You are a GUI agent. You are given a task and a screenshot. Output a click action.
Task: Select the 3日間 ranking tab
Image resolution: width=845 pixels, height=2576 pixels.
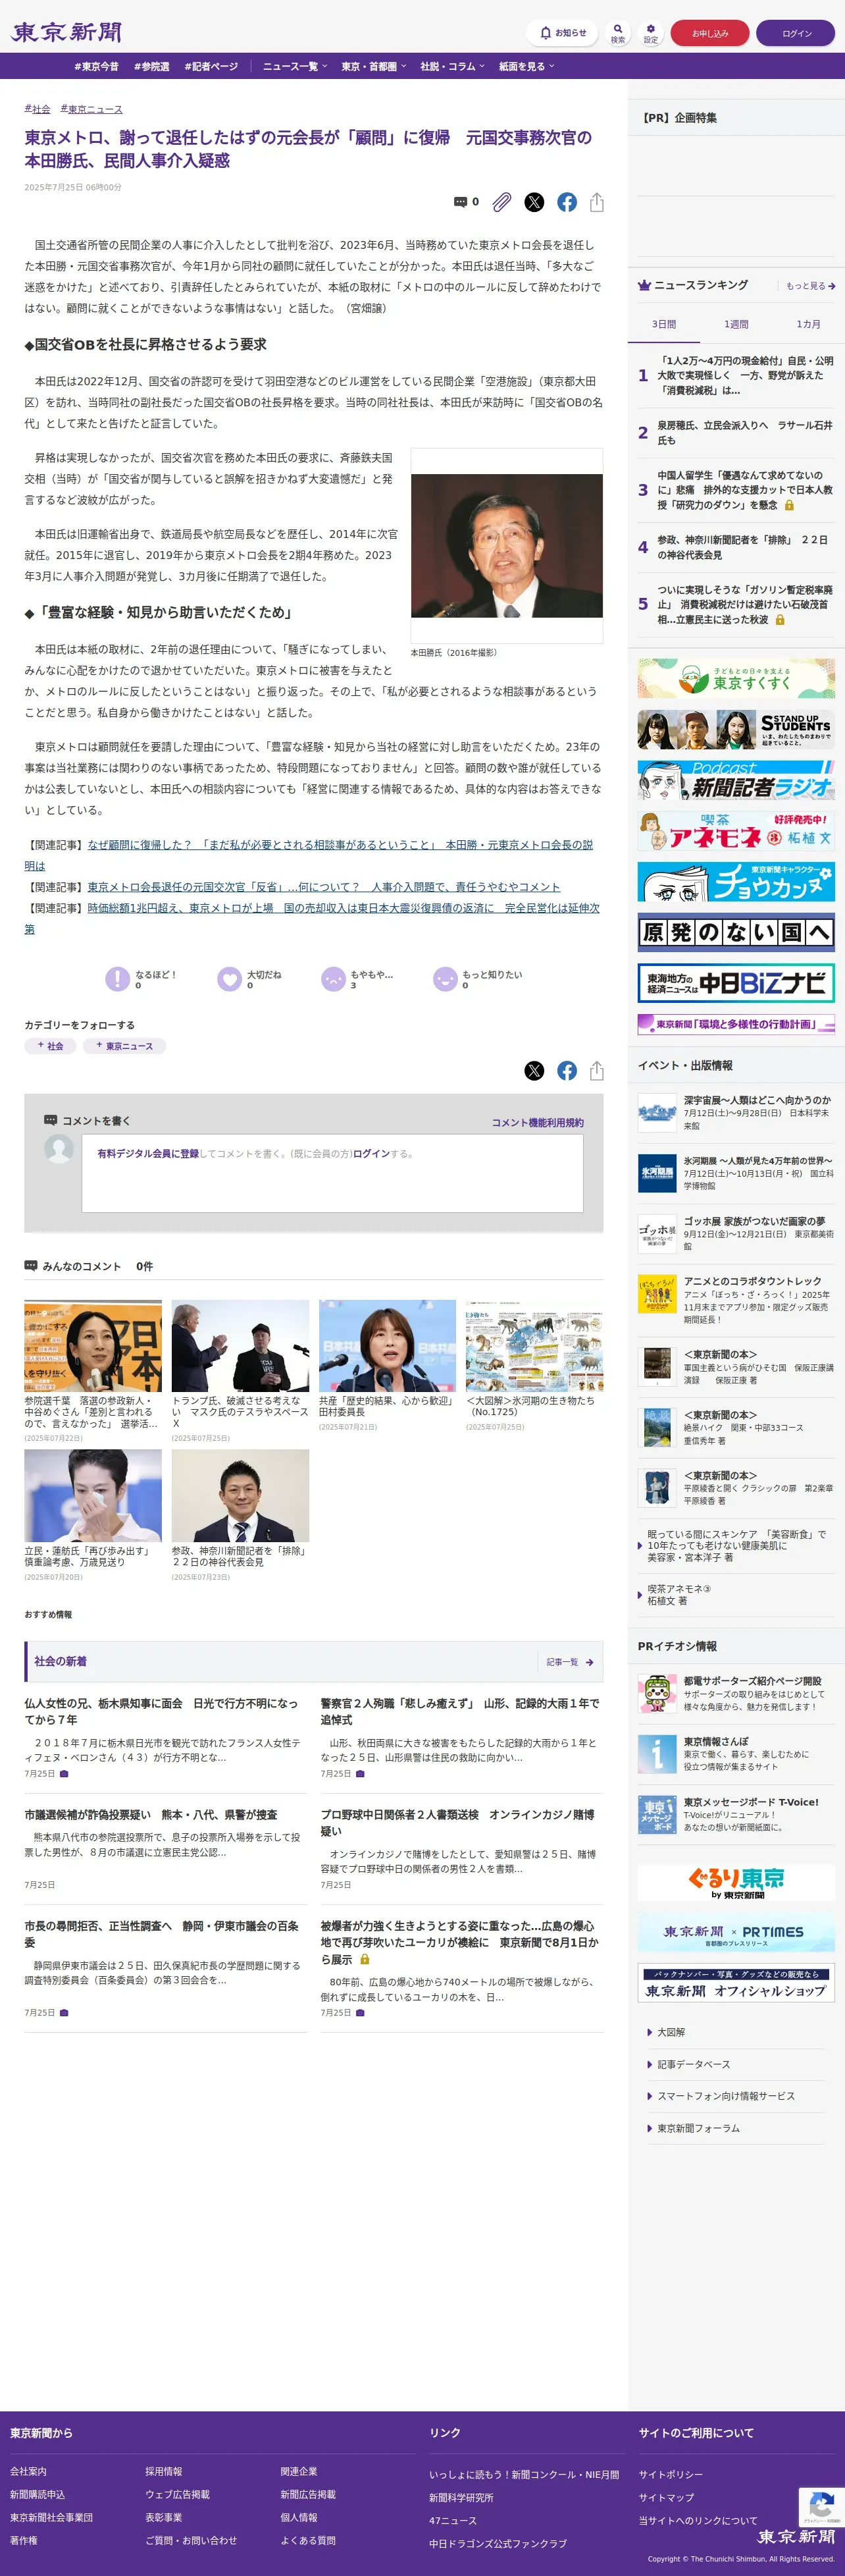coord(664,324)
